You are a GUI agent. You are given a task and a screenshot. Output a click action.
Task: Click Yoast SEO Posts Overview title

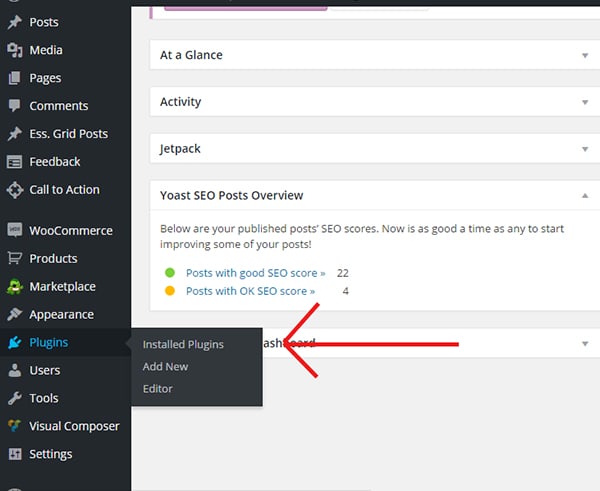point(232,195)
